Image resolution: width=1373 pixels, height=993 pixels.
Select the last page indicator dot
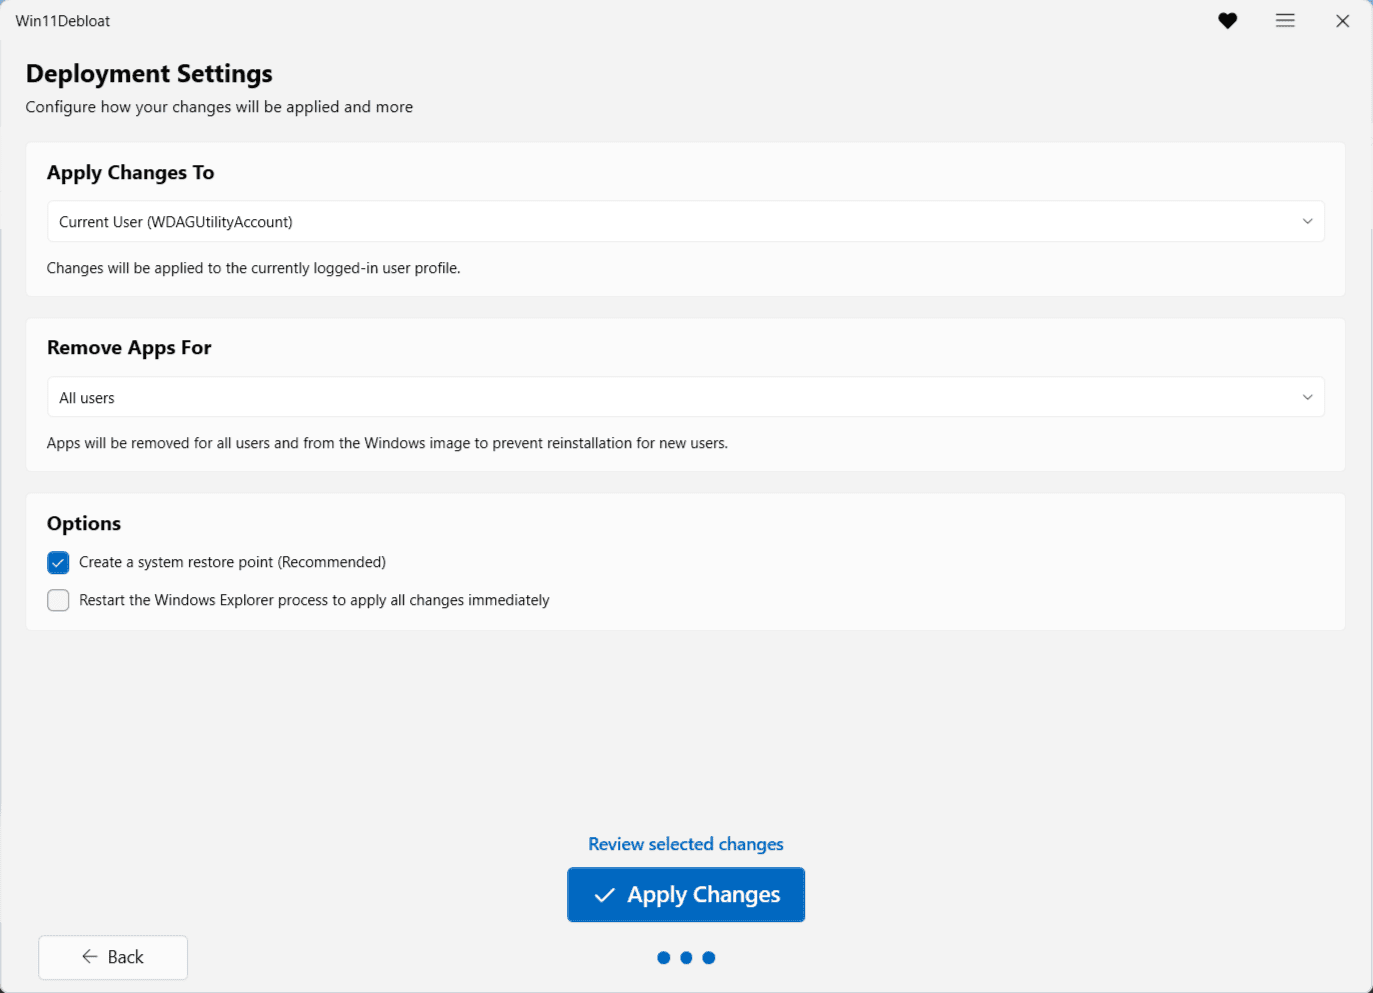point(709,958)
